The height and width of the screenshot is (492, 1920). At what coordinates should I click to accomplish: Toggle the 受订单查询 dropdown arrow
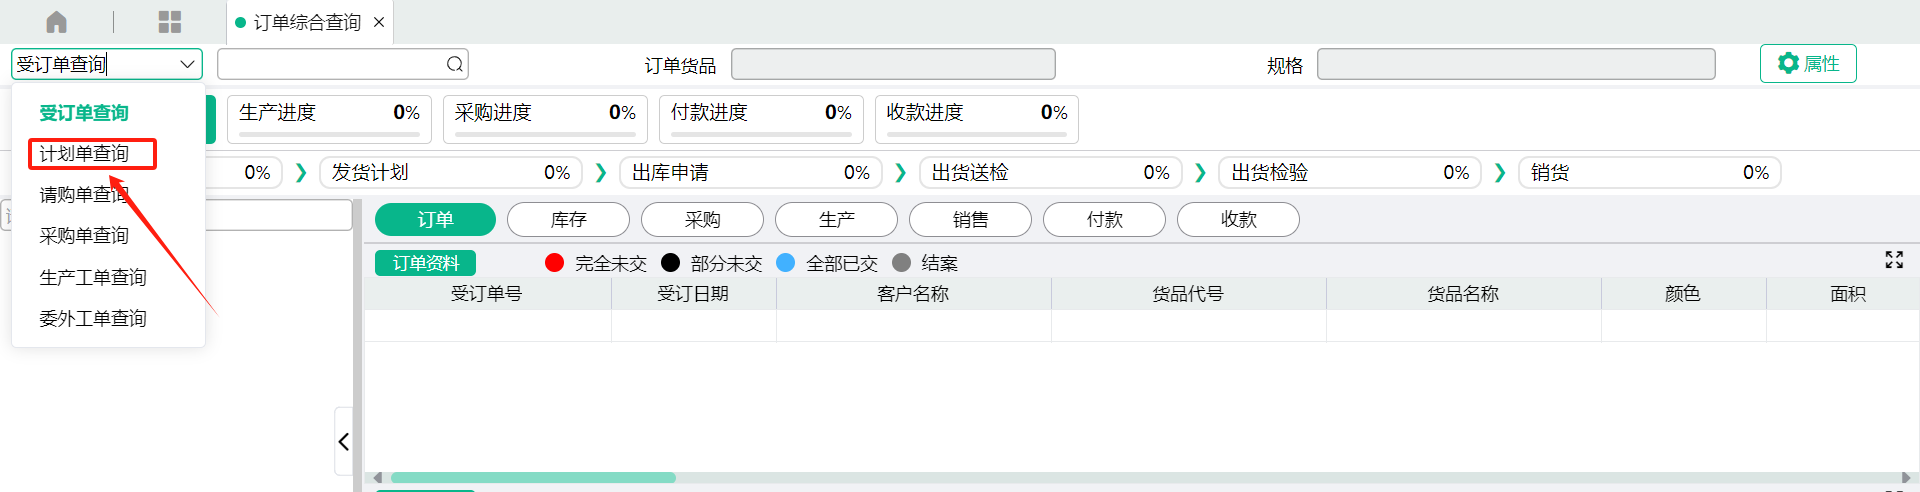(x=187, y=64)
